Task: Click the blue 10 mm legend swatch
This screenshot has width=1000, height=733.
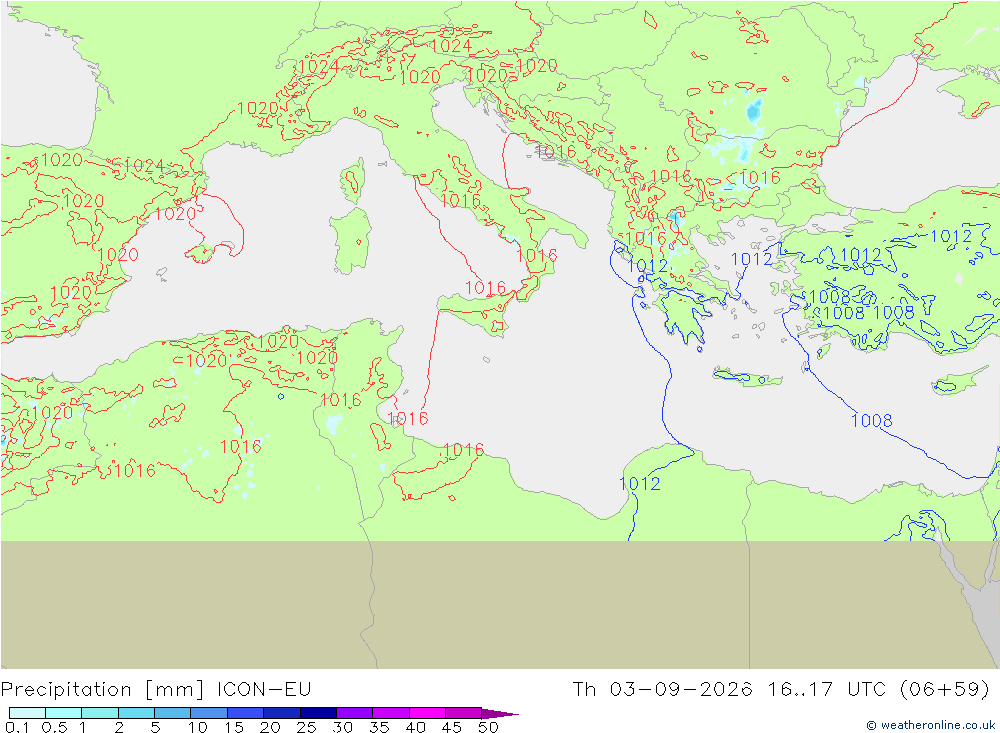Action: click(209, 713)
